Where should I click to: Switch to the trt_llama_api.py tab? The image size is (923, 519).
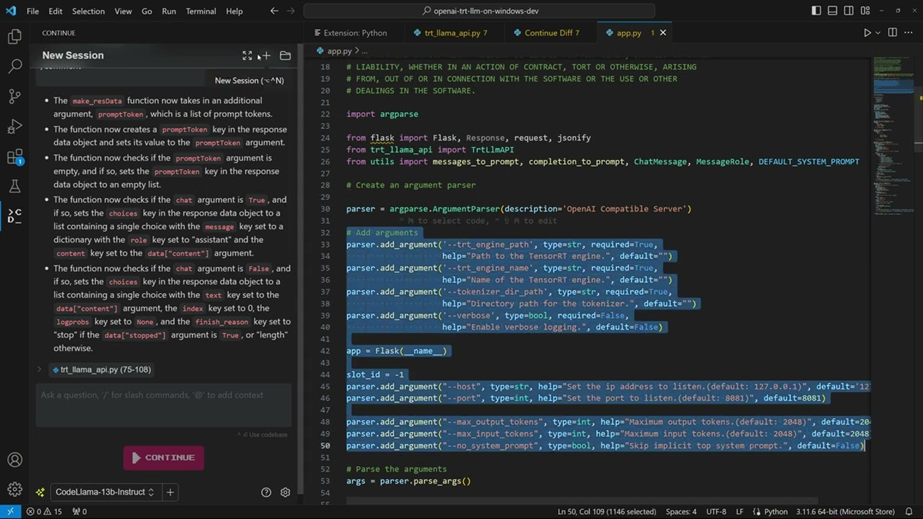tap(450, 33)
